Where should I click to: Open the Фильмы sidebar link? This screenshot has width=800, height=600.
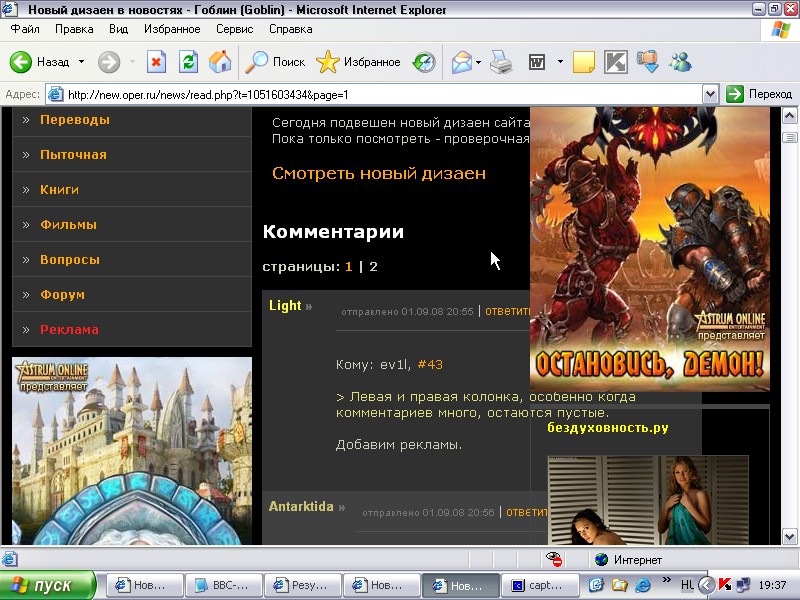(68, 224)
